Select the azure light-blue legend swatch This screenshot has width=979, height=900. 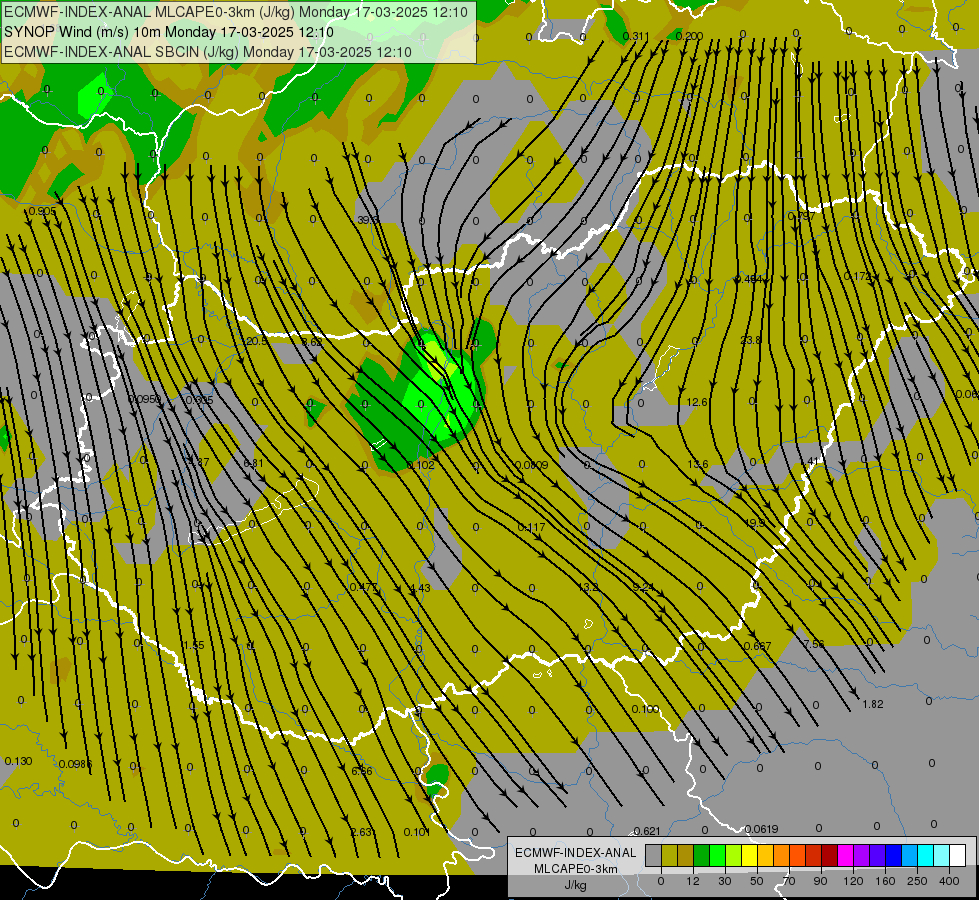(909, 856)
